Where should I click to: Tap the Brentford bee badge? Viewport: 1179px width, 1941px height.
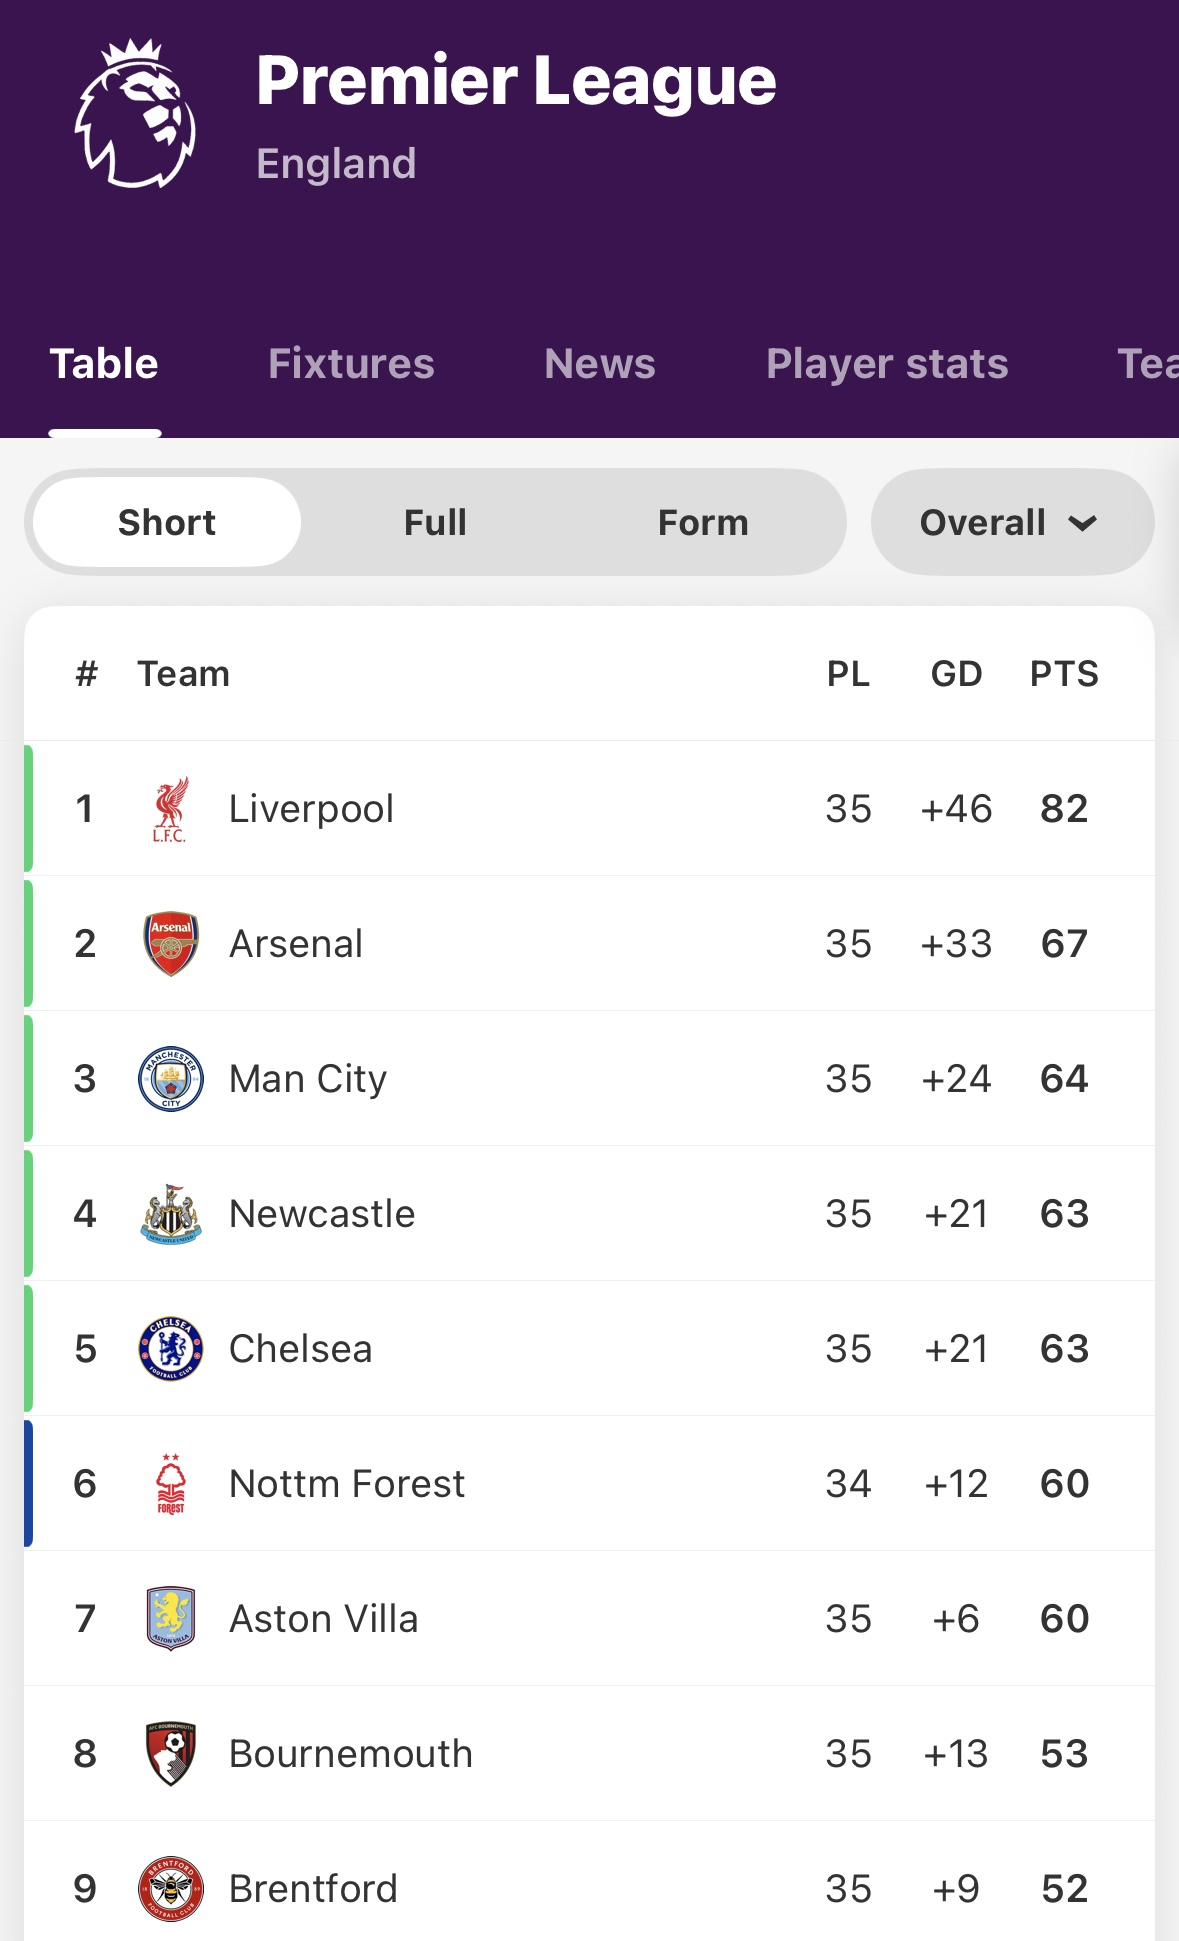171,1889
